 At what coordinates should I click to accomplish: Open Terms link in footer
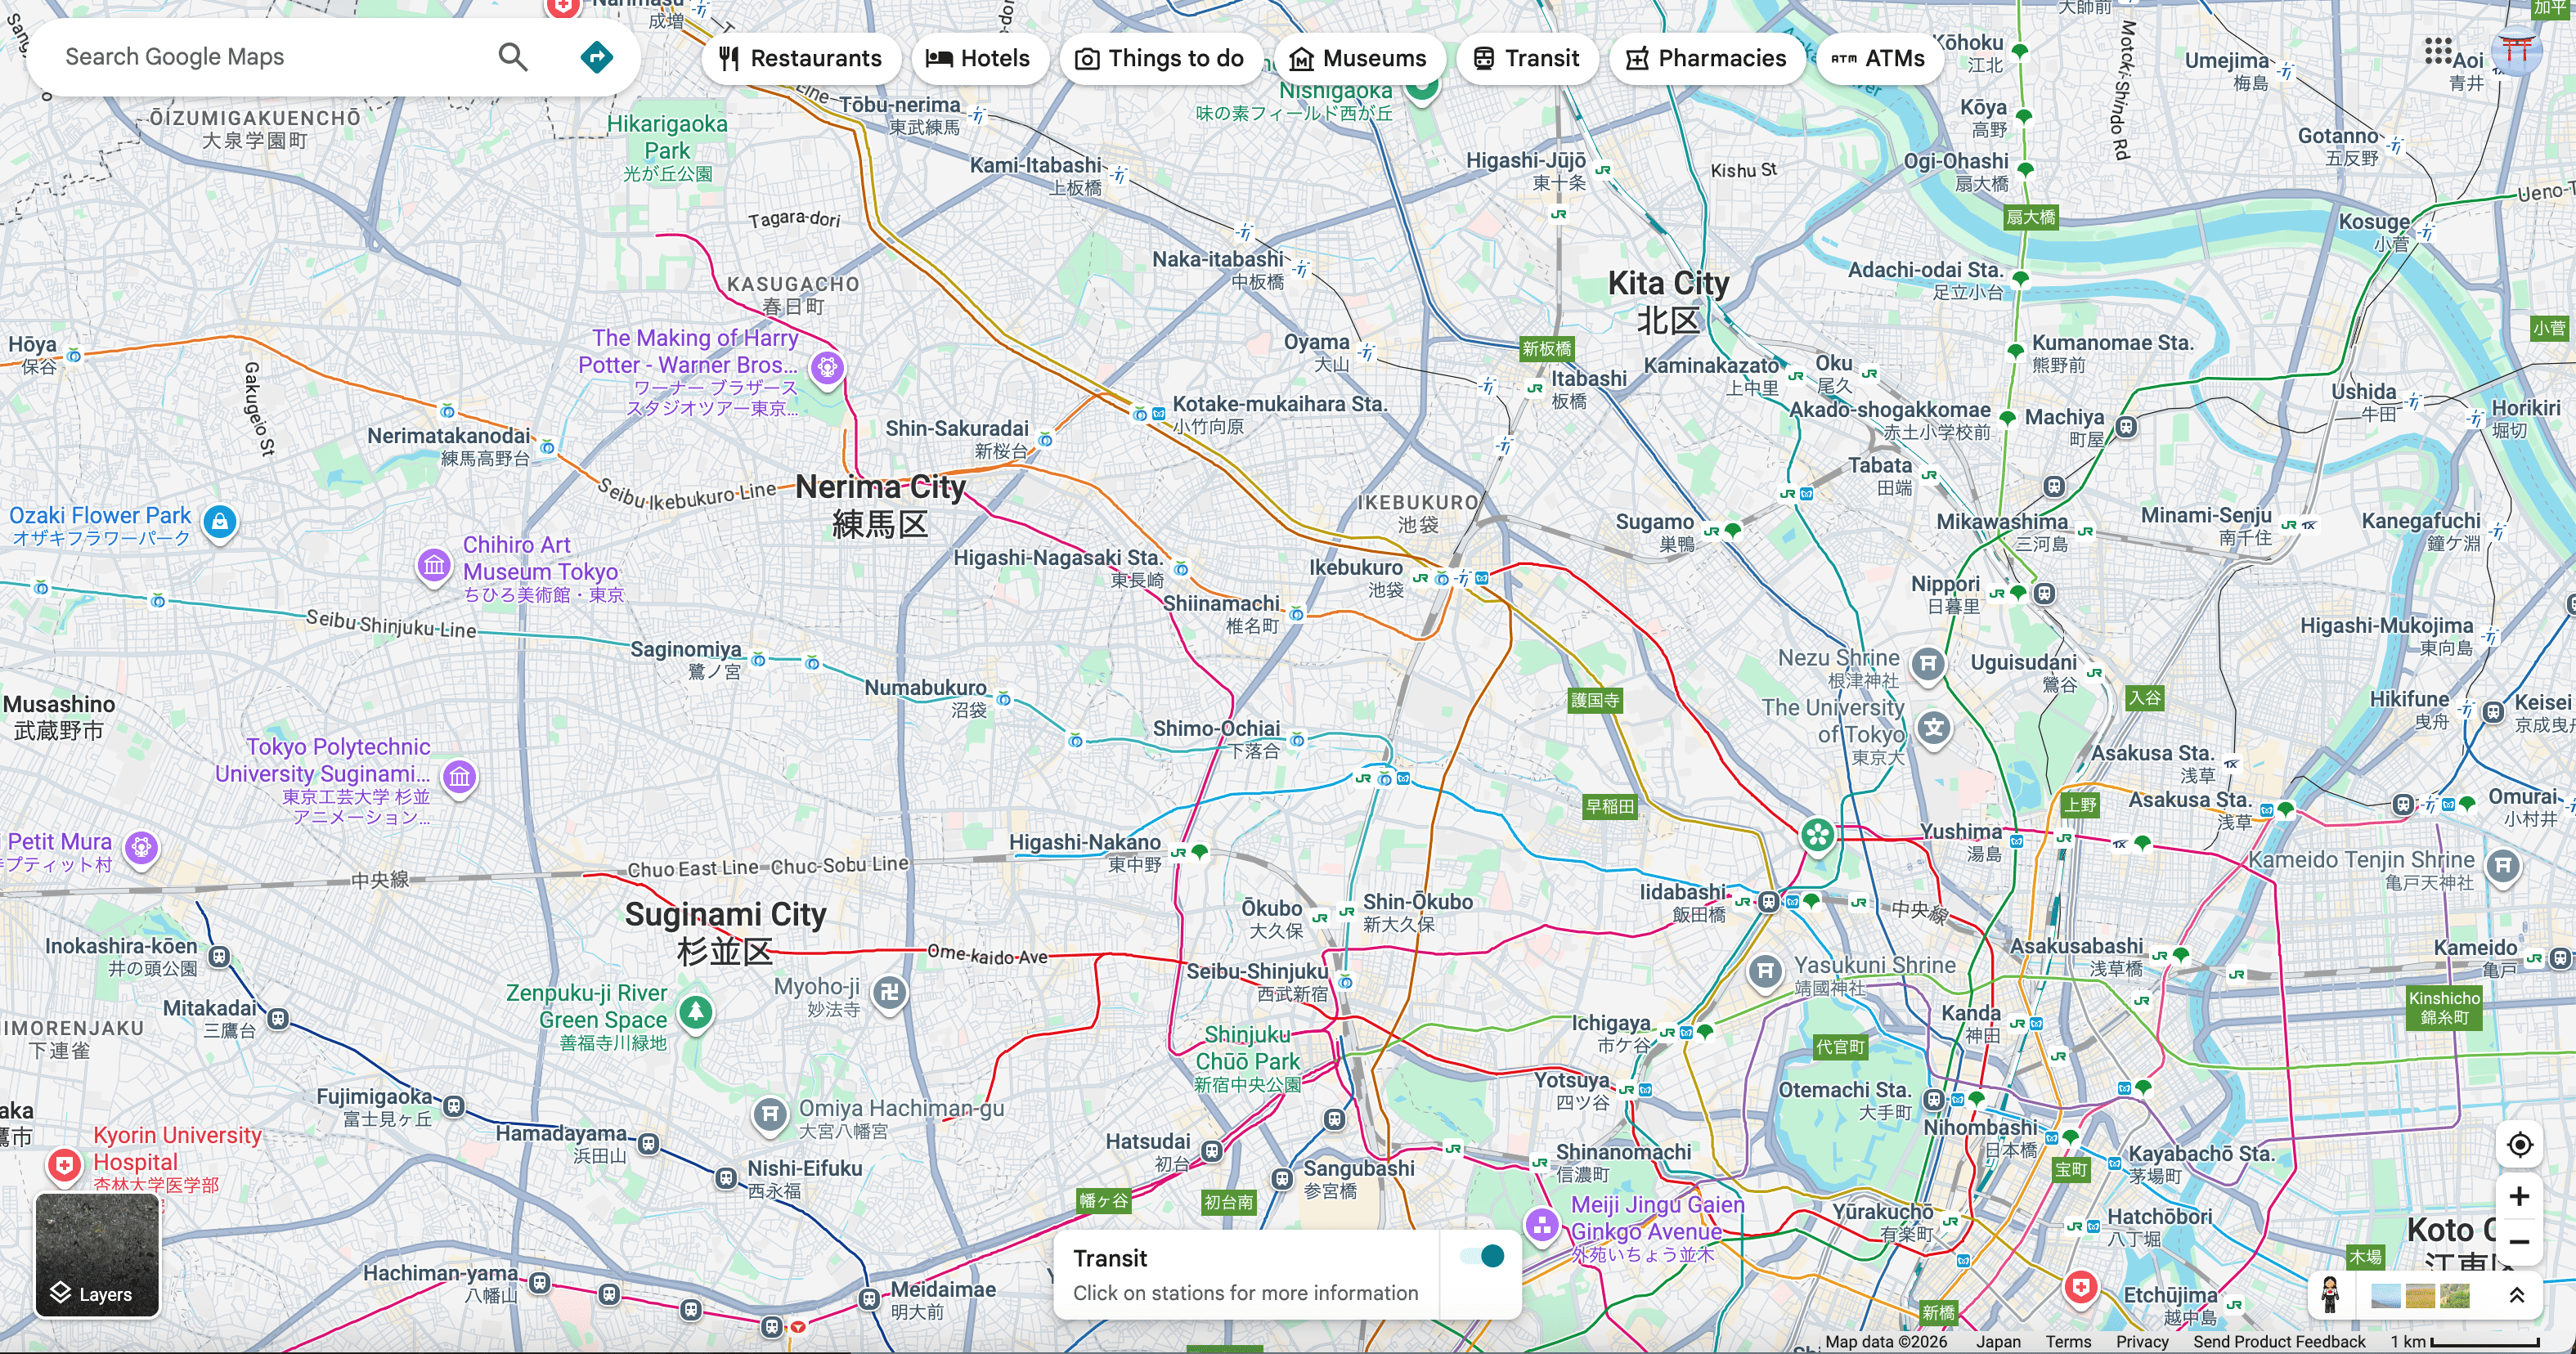click(x=2068, y=1342)
